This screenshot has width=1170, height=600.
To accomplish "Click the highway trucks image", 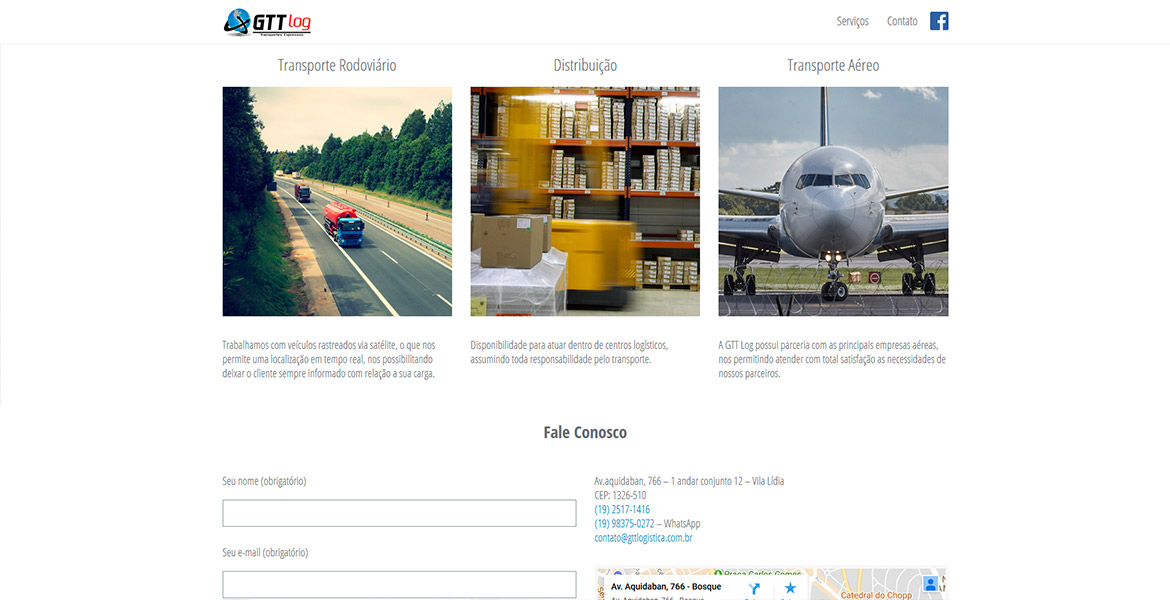I will click(x=337, y=201).
